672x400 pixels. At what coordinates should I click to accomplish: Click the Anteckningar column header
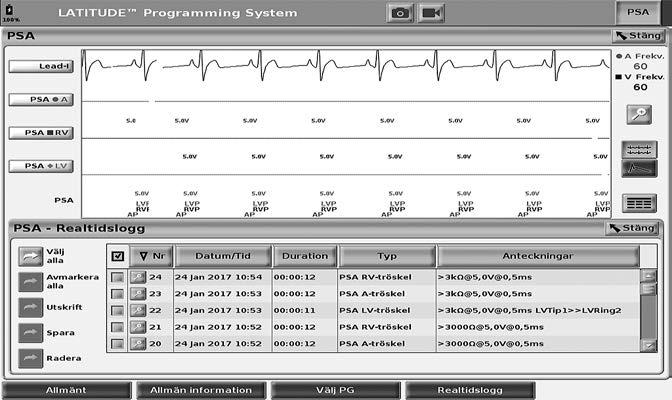(538, 256)
